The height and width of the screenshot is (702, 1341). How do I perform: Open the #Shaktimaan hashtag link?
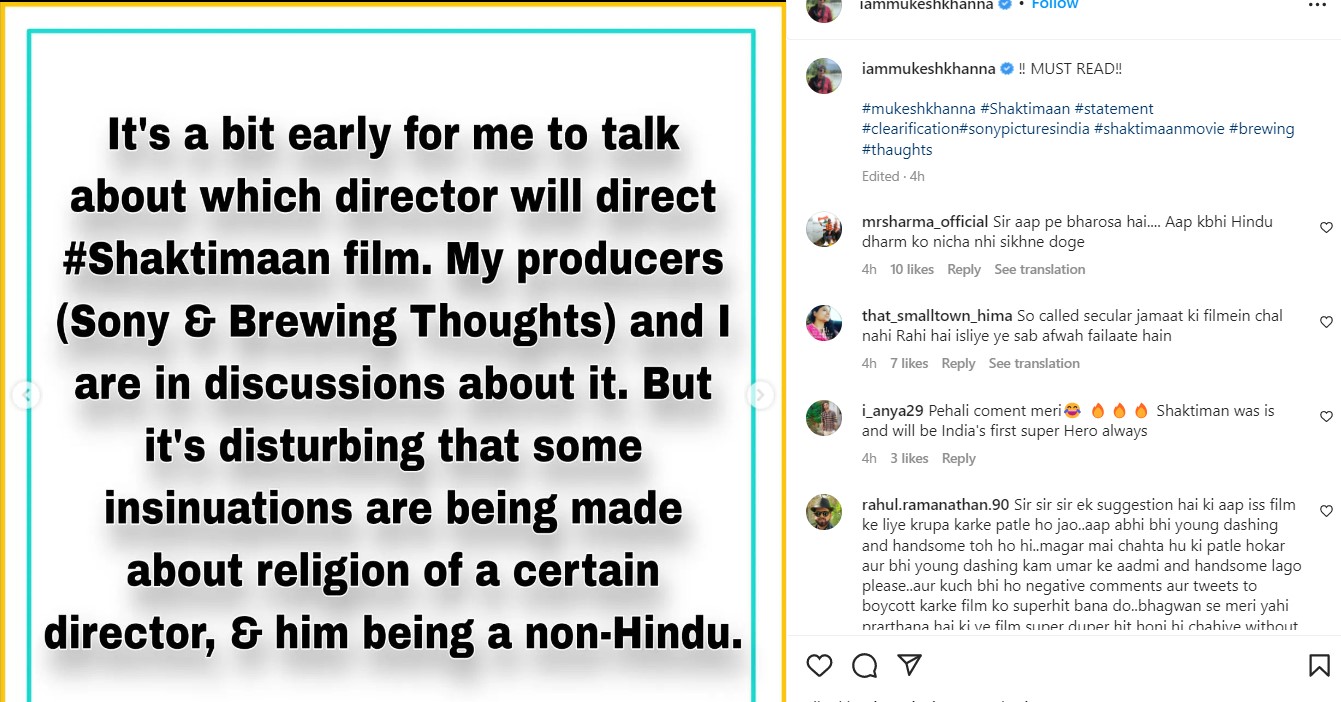pos(1025,108)
